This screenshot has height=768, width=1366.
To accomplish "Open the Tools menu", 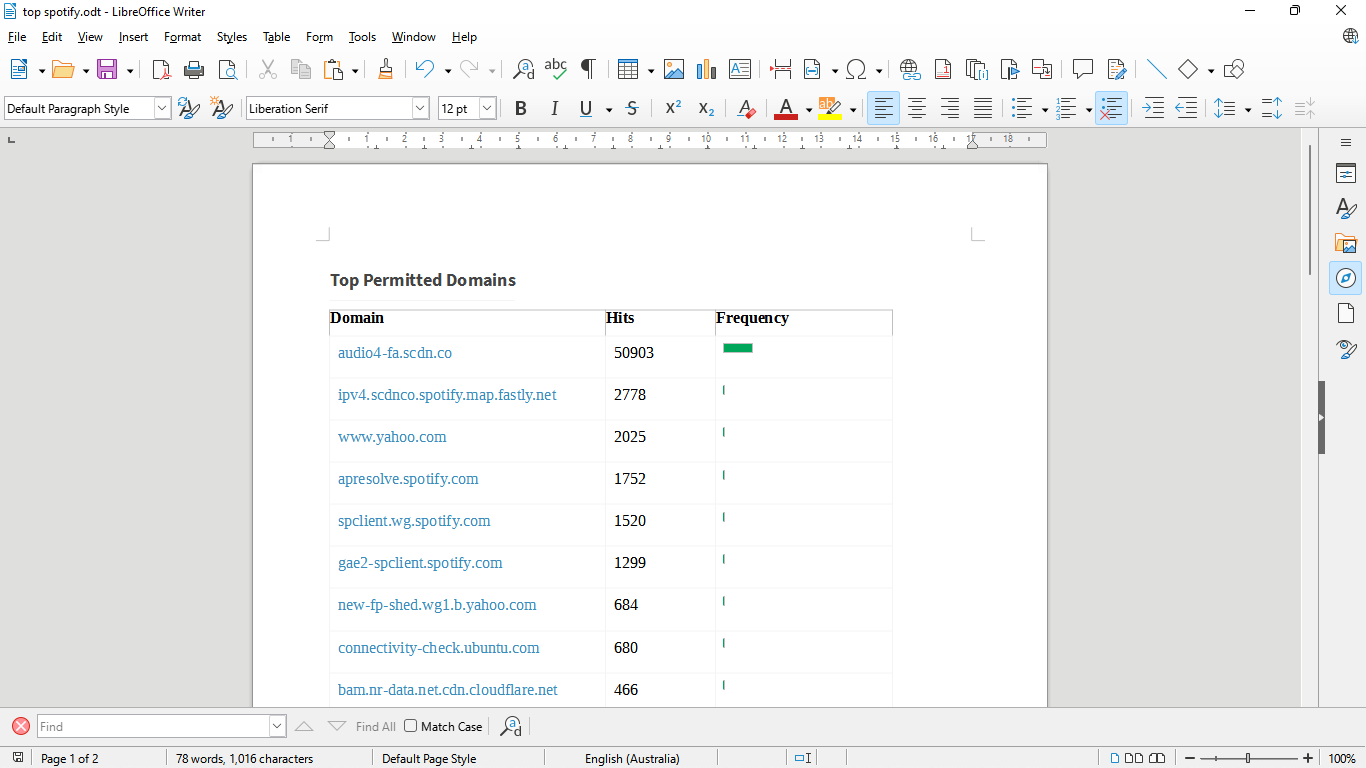I will click(x=362, y=37).
